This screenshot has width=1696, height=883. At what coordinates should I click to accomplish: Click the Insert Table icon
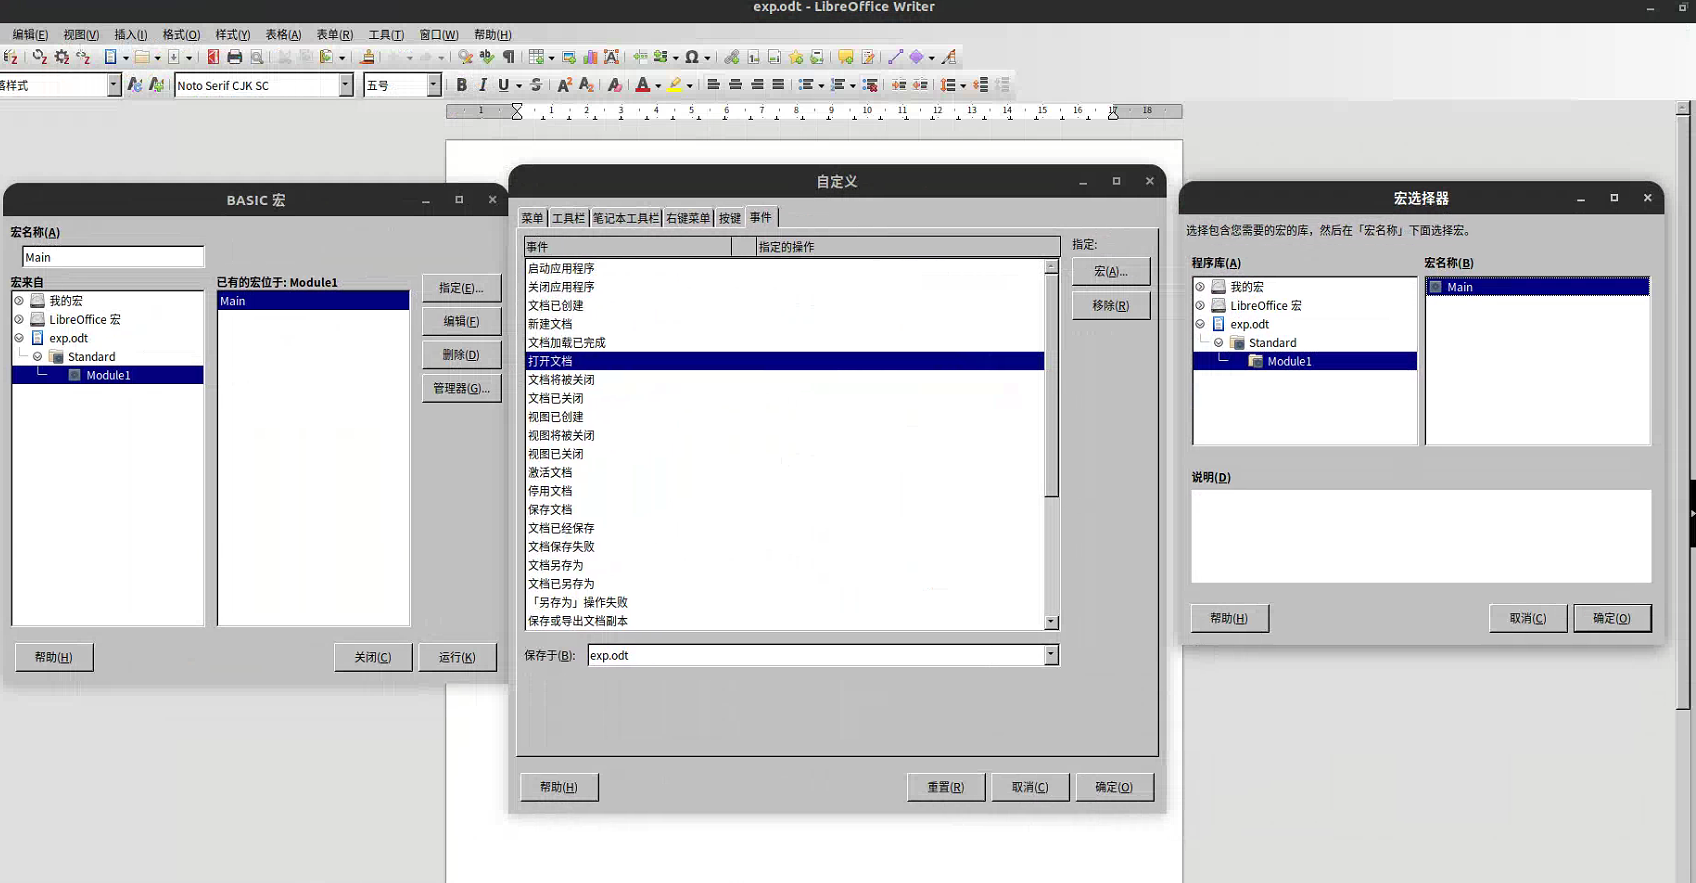click(x=537, y=57)
